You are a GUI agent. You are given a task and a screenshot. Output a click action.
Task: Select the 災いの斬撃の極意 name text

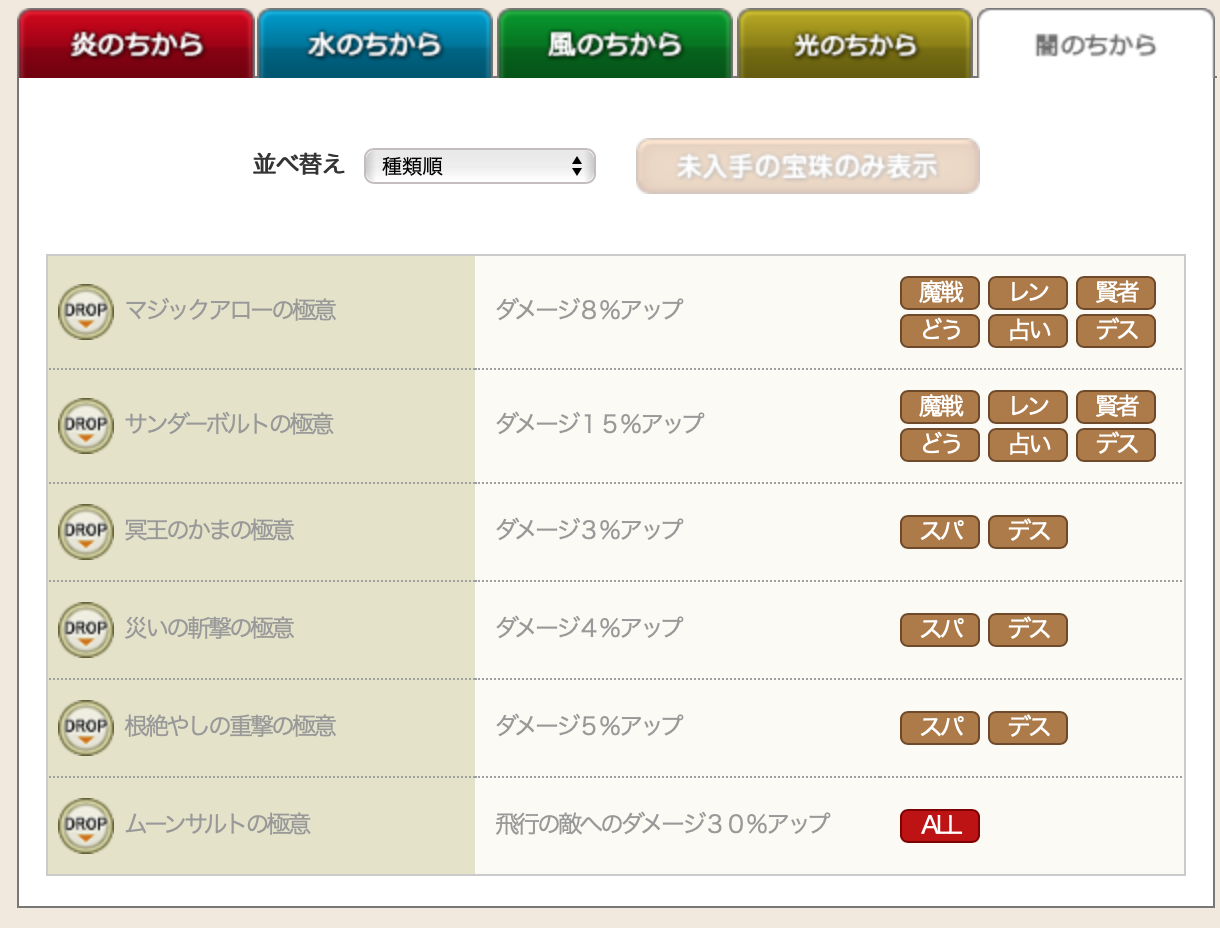point(210,628)
